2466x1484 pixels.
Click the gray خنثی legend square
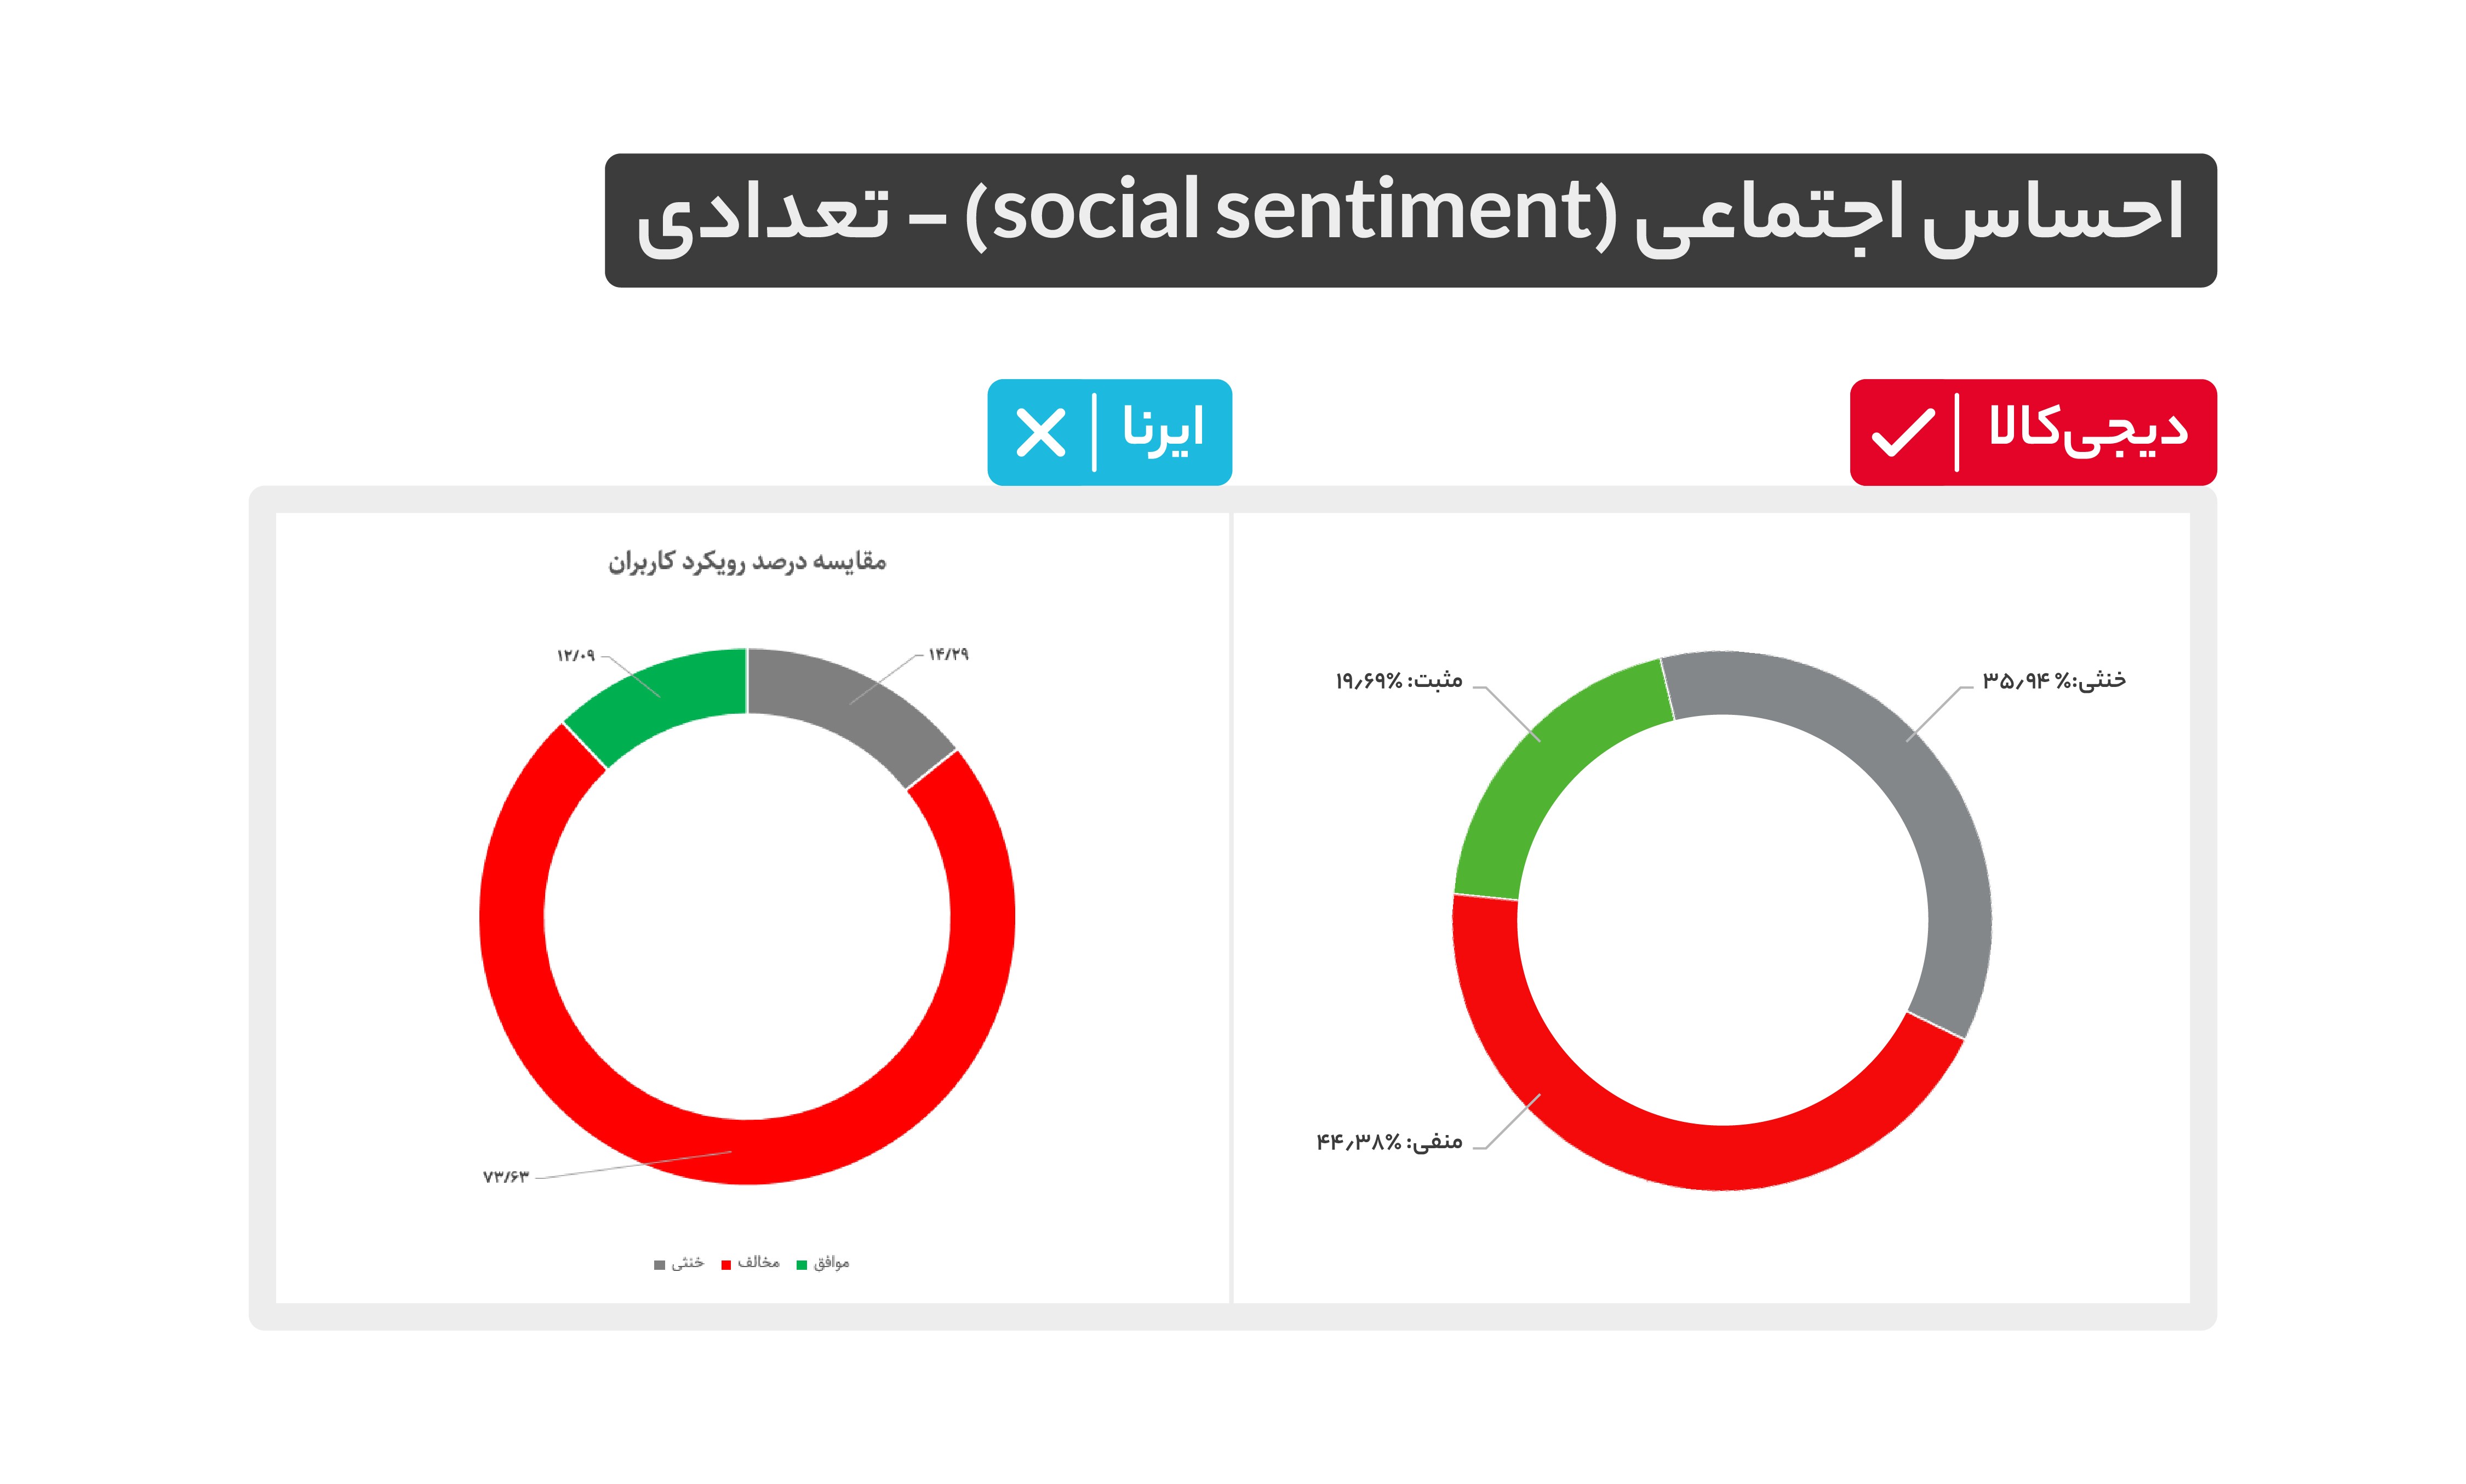tap(659, 1265)
